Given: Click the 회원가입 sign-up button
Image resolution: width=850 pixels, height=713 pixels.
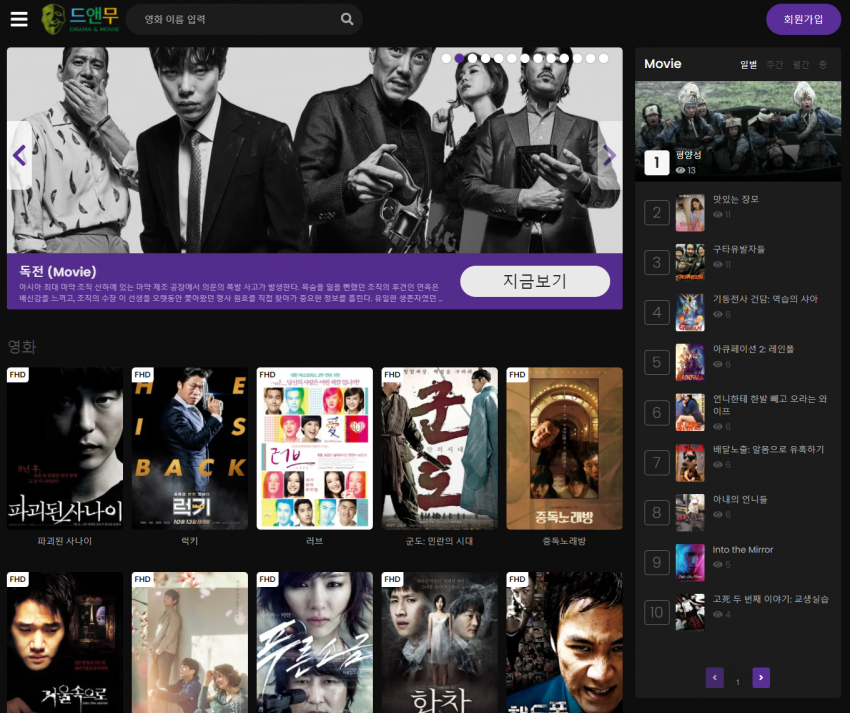Looking at the screenshot, I should tap(803, 20).
